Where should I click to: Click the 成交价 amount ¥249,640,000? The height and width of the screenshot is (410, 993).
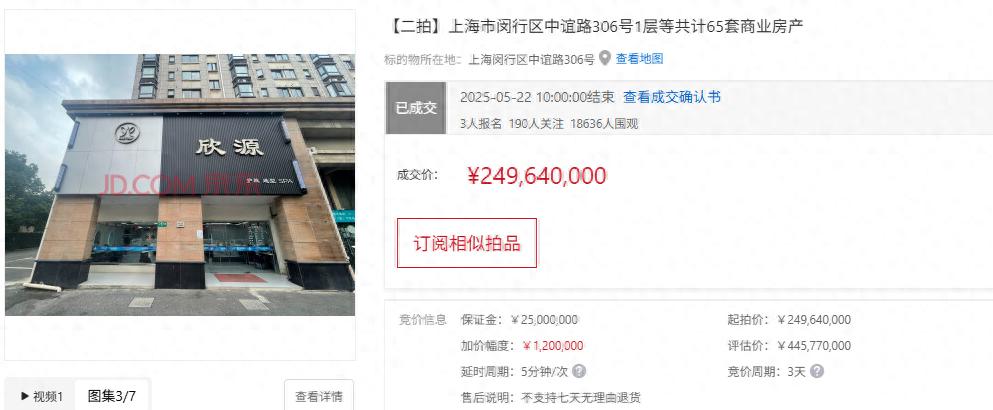pos(537,176)
